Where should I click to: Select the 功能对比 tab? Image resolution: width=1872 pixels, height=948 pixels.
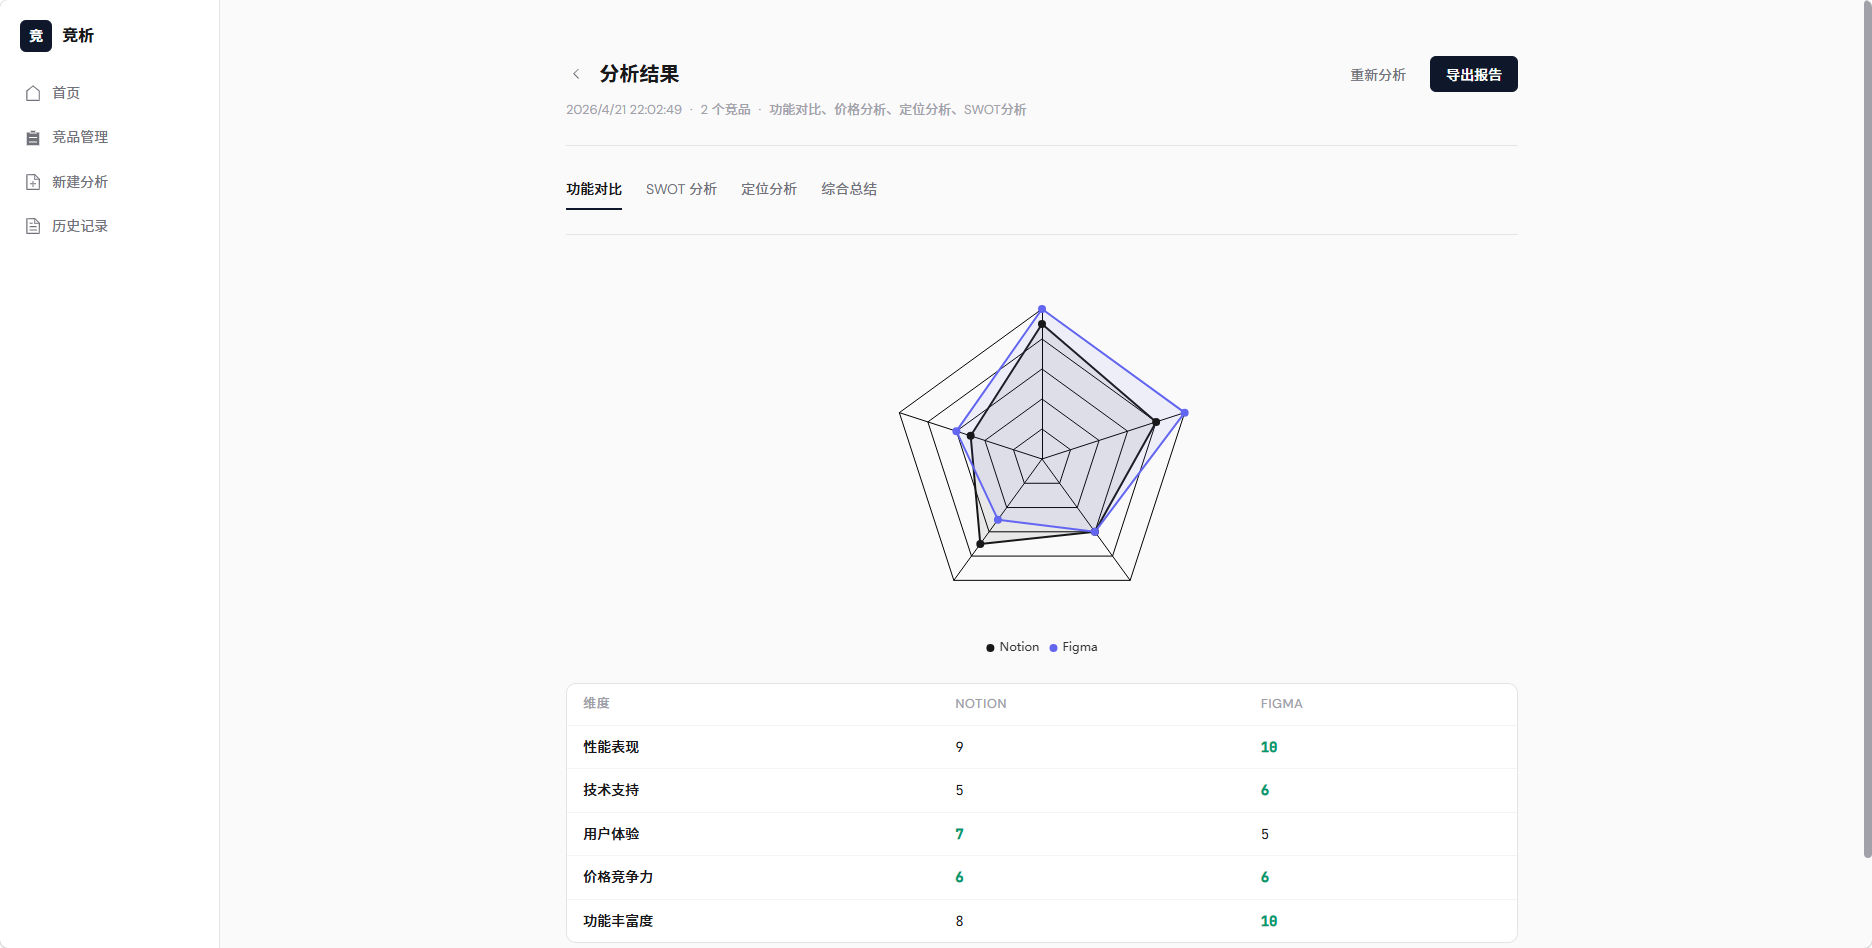[x=594, y=189]
